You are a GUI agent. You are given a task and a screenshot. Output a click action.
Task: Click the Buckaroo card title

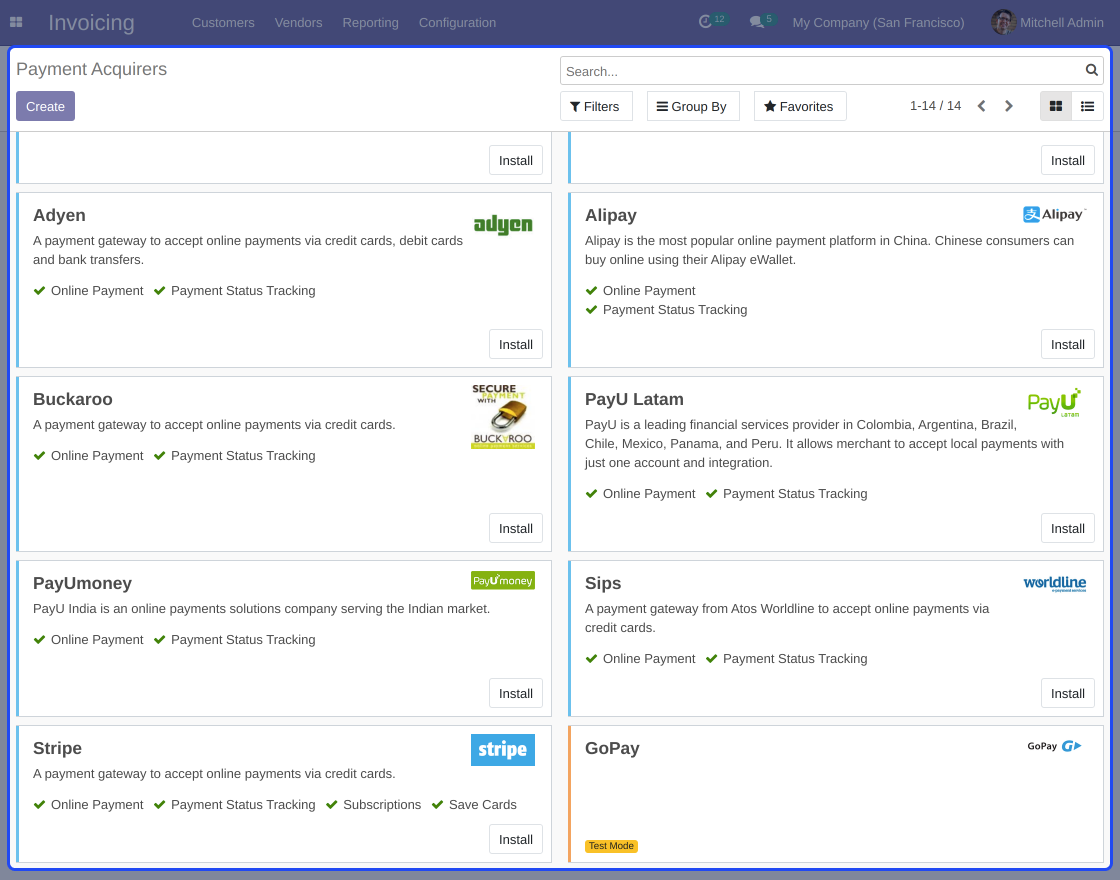73,399
